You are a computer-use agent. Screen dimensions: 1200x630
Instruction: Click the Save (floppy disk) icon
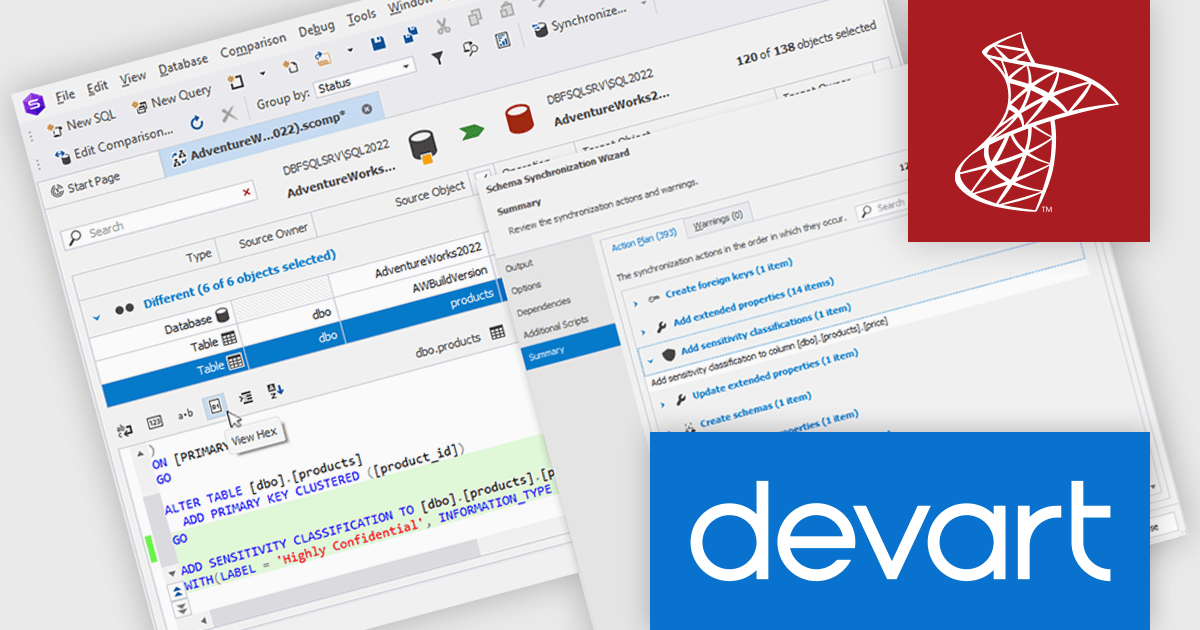coord(378,44)
